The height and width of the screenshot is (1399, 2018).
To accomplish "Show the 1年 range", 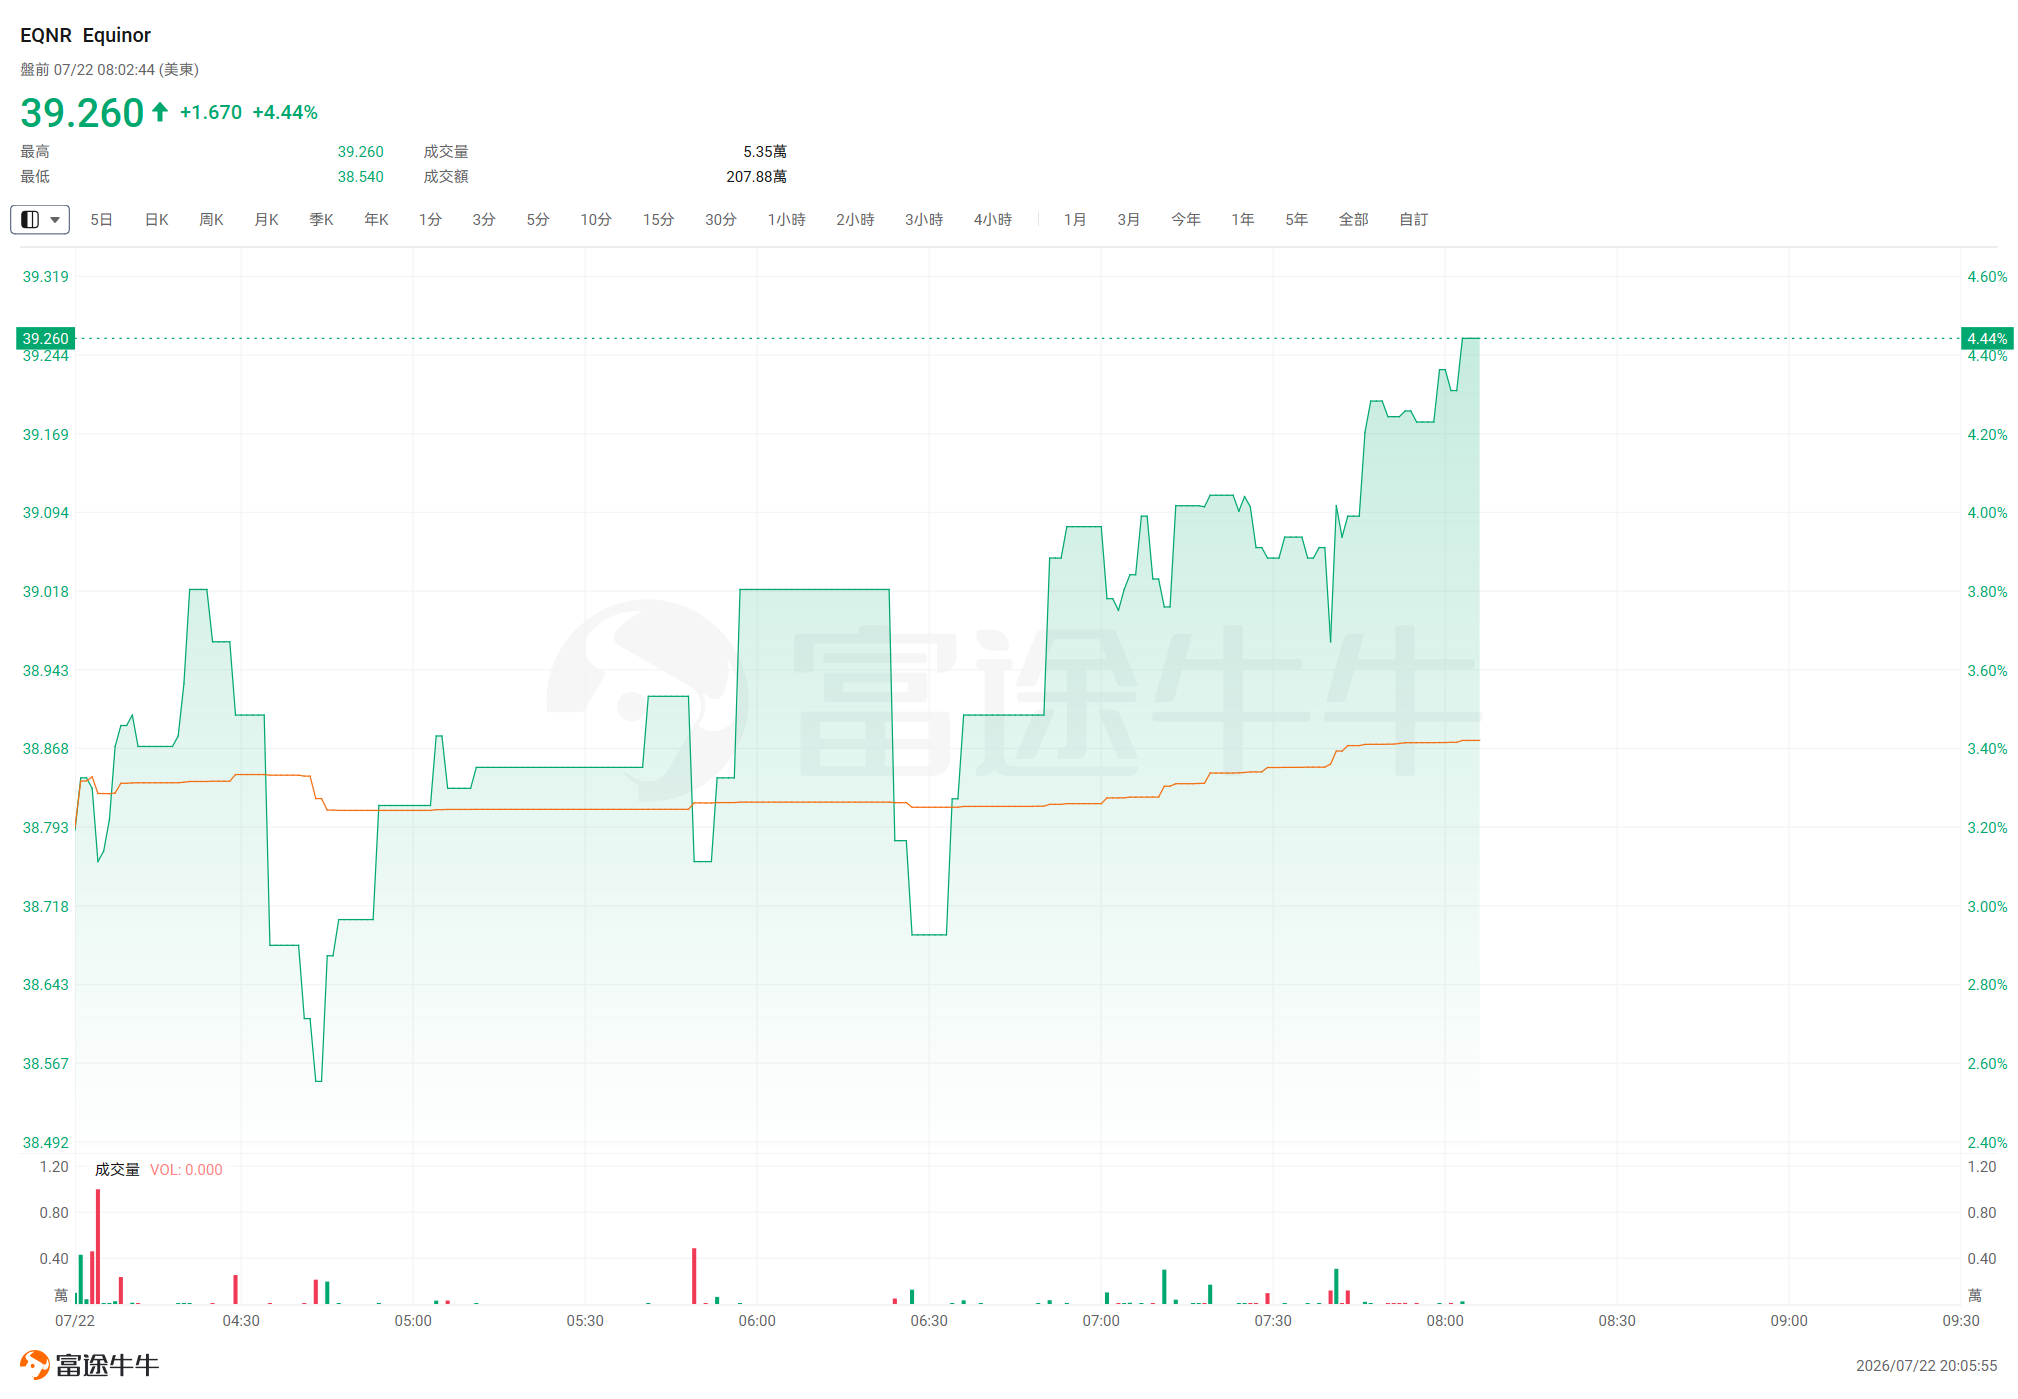I will [1243, 219].
